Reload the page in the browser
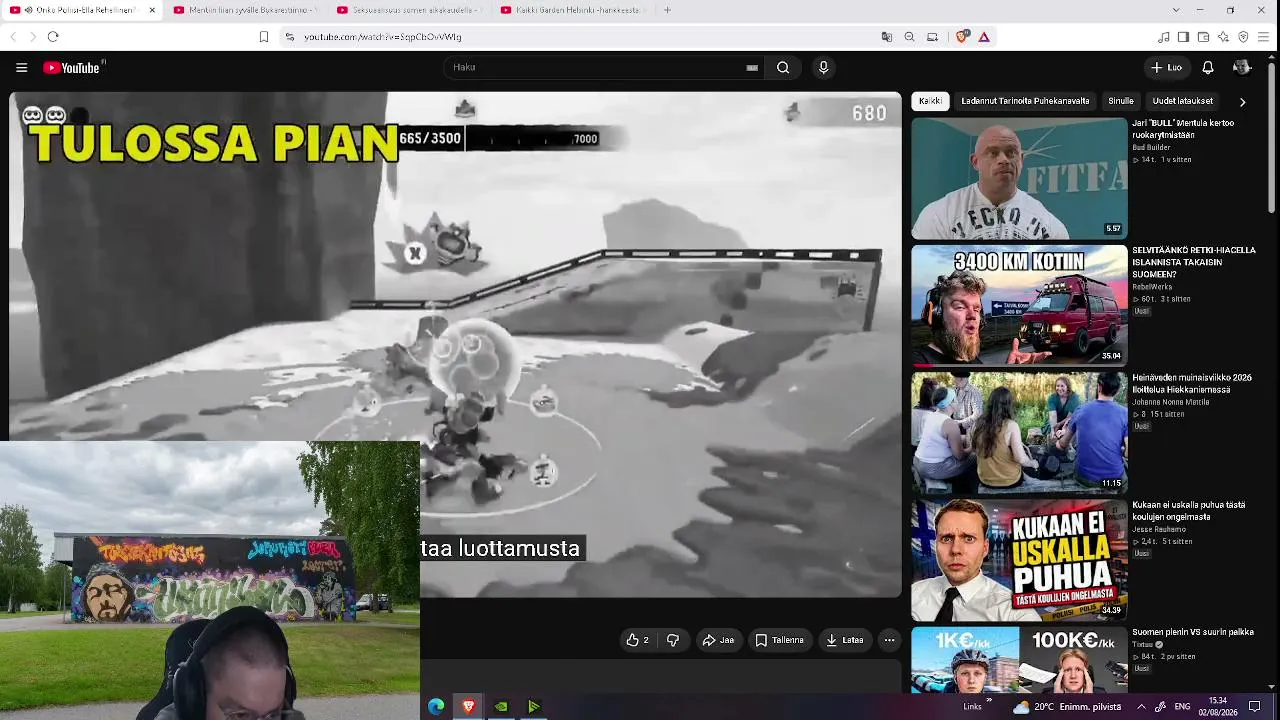This screenshot has height=720, width=1280. click(53, 37)
